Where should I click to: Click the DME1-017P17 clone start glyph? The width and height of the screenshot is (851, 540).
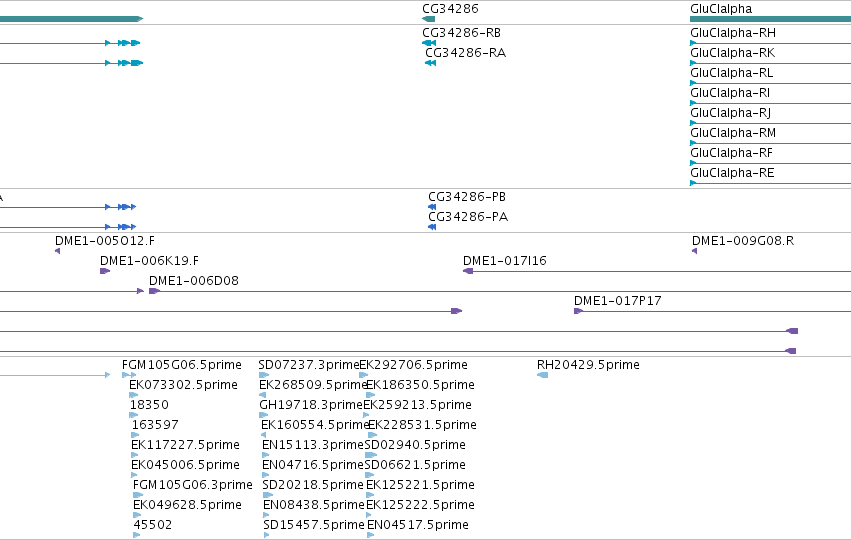pos(579,311)
